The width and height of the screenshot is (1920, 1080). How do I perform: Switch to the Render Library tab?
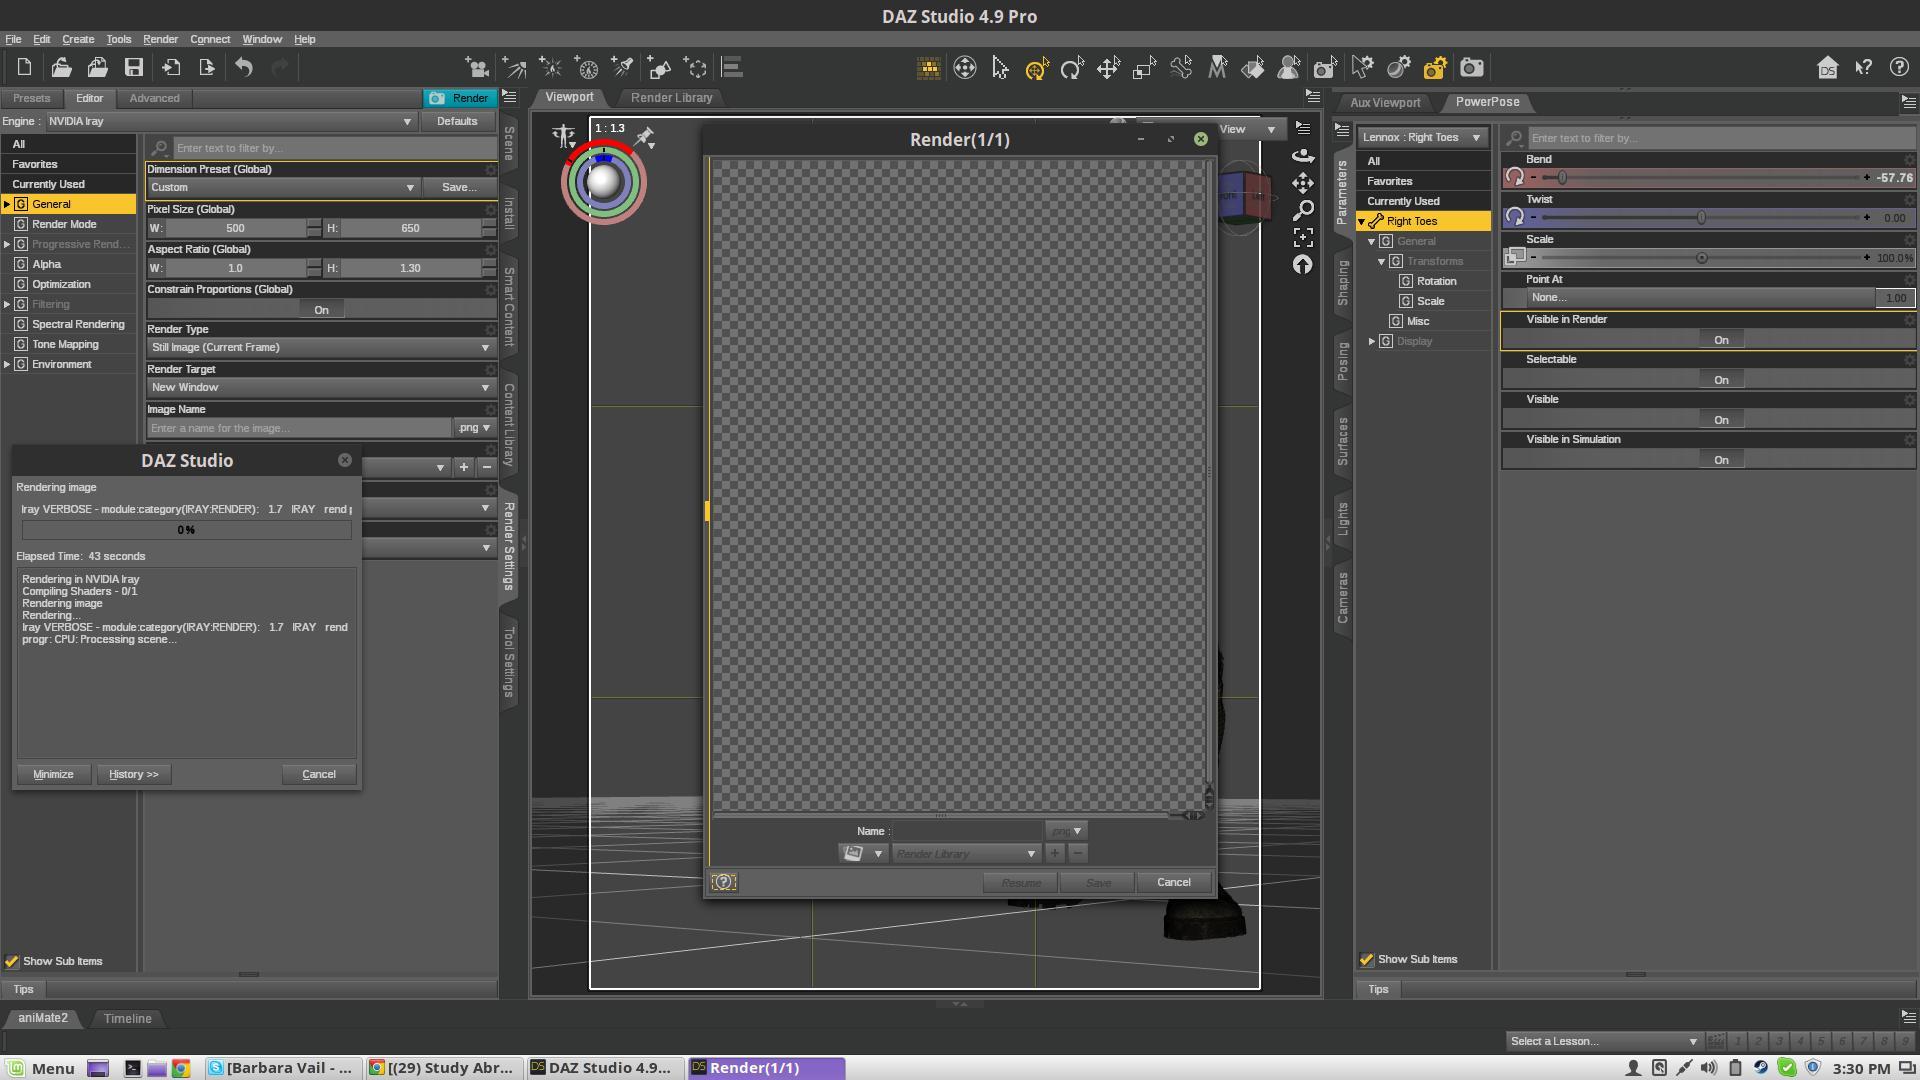[671, 98]
